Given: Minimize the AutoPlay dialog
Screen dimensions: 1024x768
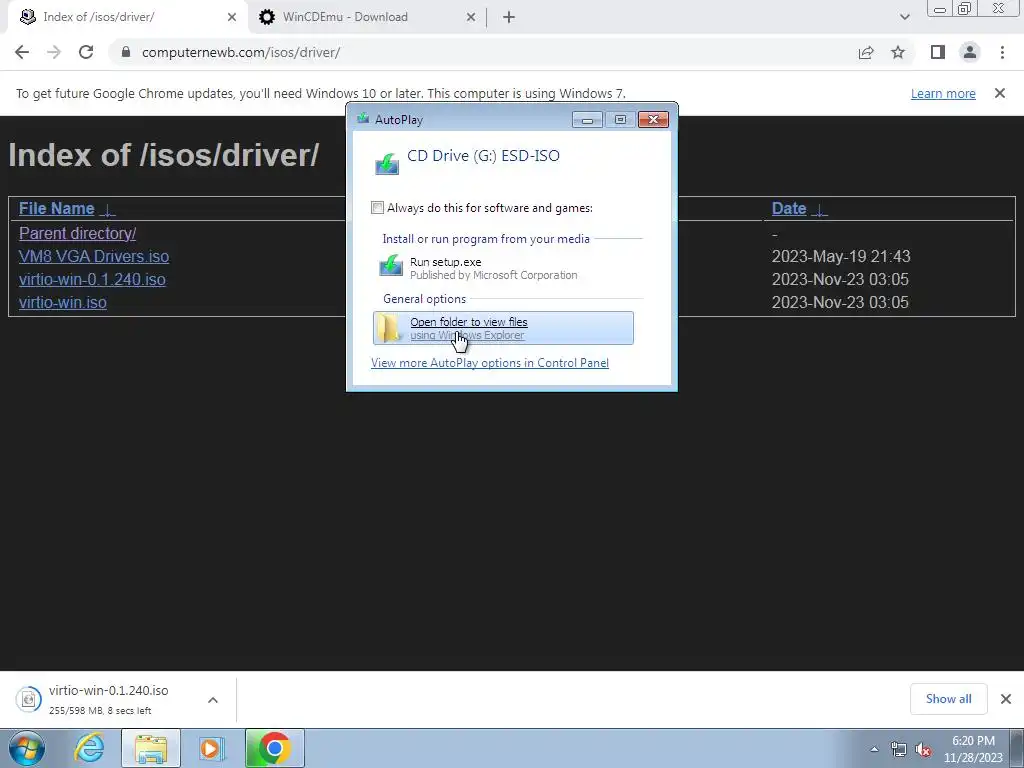Looking at the screenshot, I should pyautogui.click(x=587, y=120).
